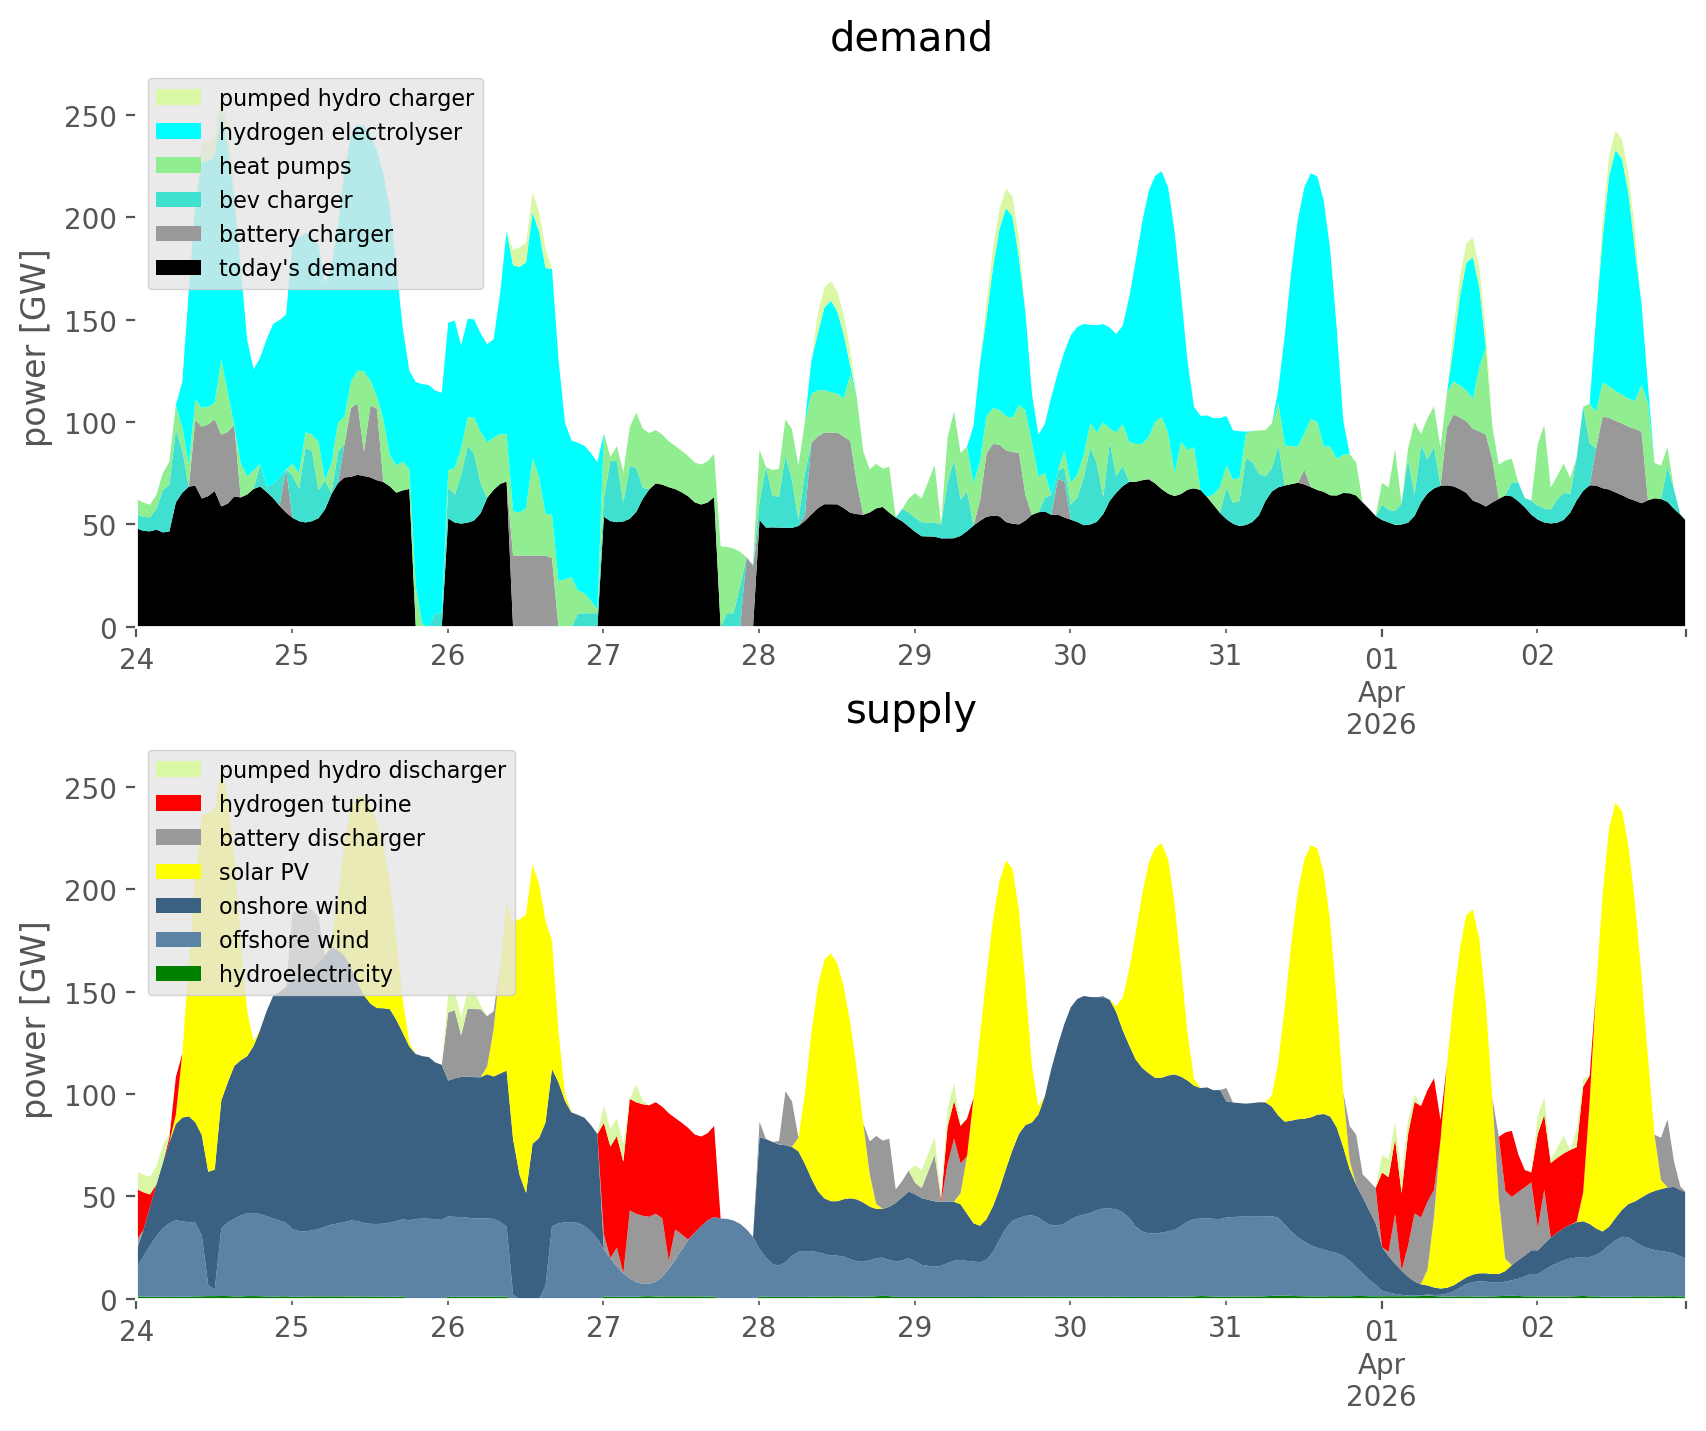The width and height of the screenshot is (1706, 1431).
Task: Select the onshore wind legend swatch
Action: pyautogui.click(x=179, y=906)
